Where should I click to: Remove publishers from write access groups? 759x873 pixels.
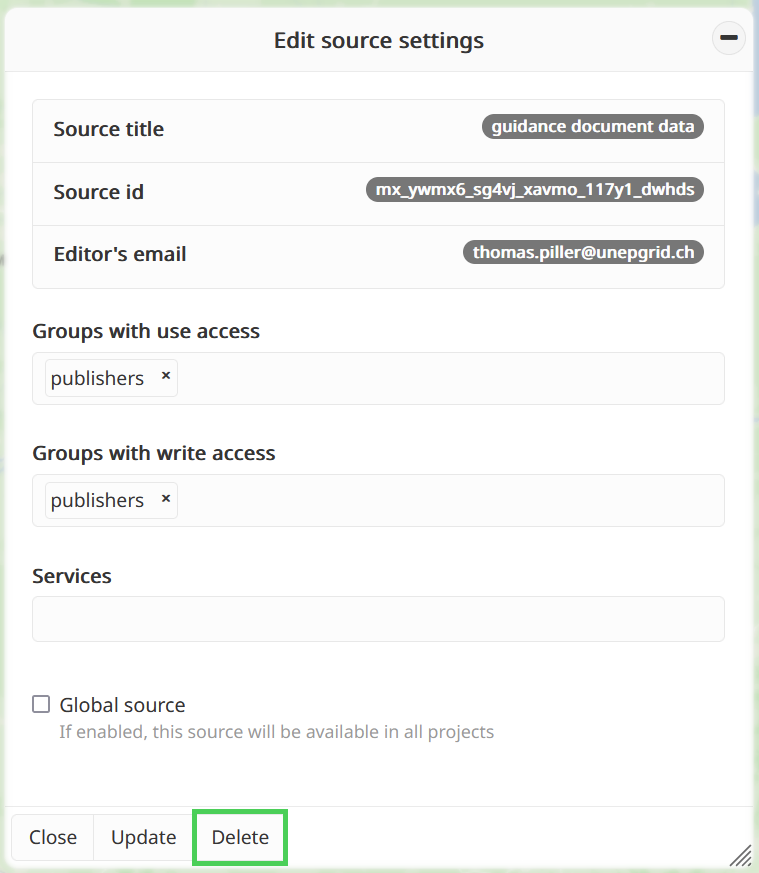click(x=166, y=498)
